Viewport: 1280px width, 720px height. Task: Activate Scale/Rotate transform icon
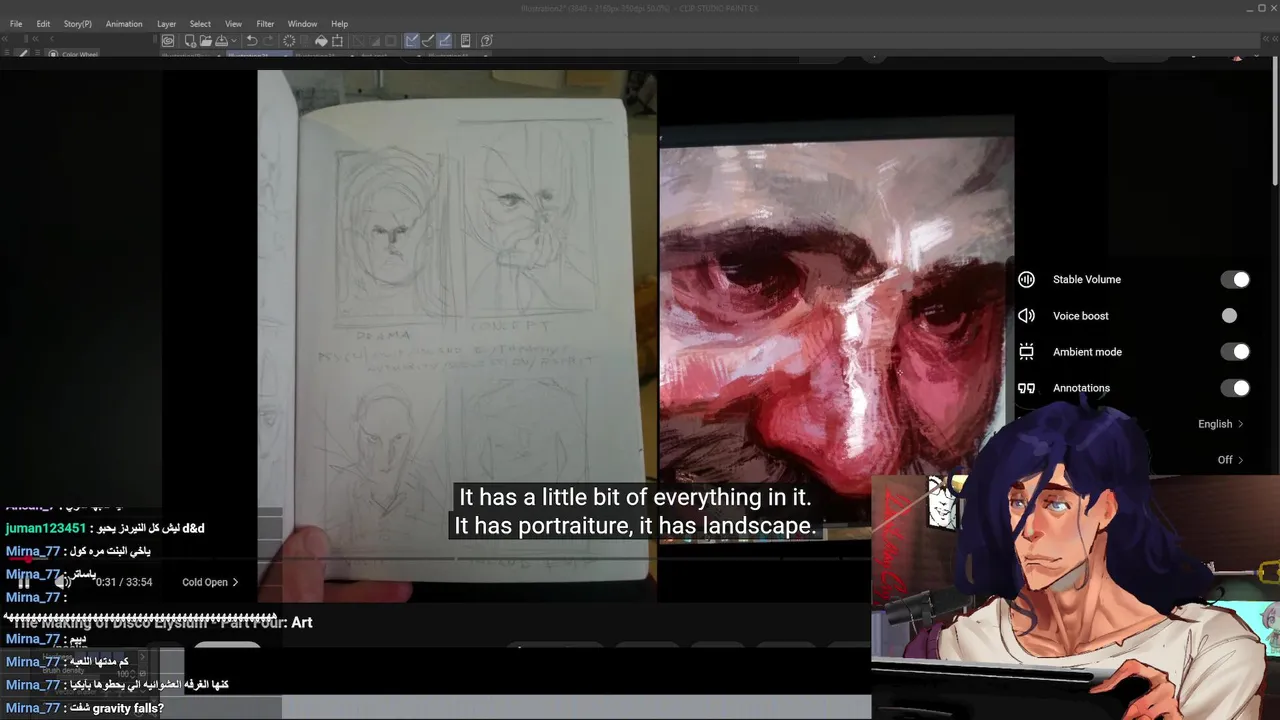coord(337,41)
